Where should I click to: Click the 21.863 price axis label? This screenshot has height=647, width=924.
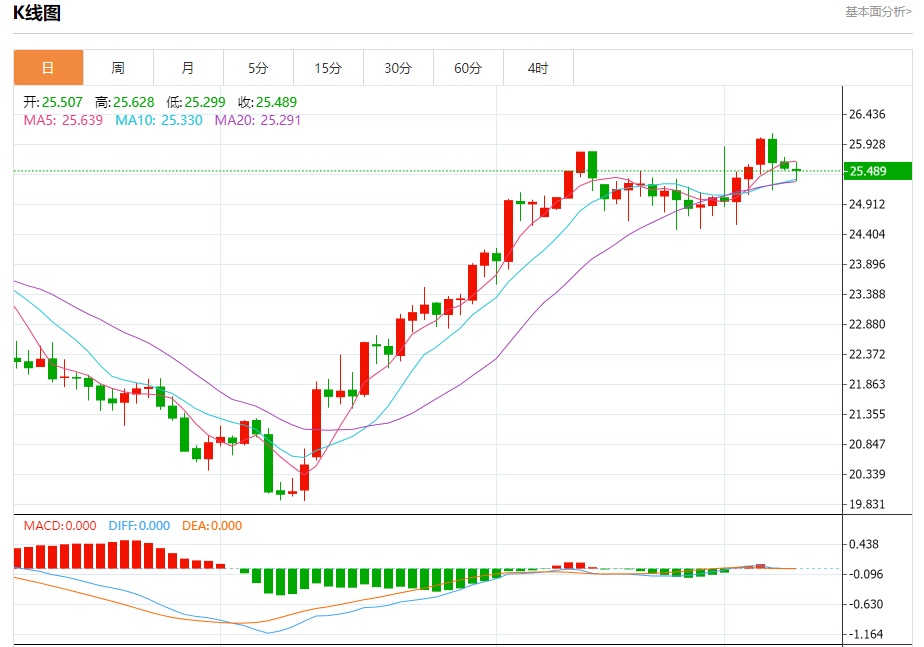tap(867, 384)
